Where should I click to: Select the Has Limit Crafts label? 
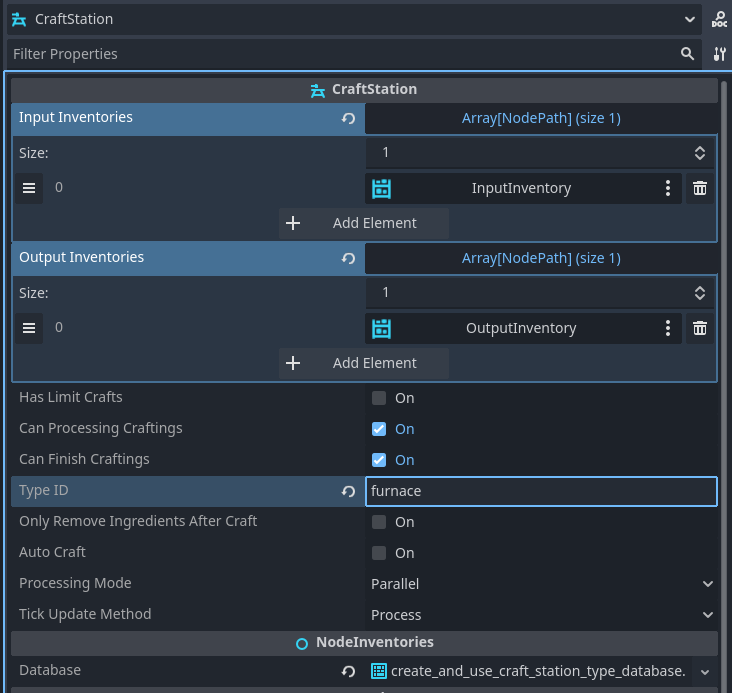point(70,397)
